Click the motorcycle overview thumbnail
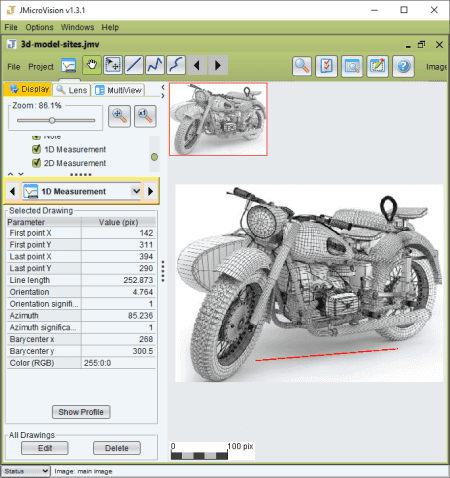The image size is (450, 478). 218,119
